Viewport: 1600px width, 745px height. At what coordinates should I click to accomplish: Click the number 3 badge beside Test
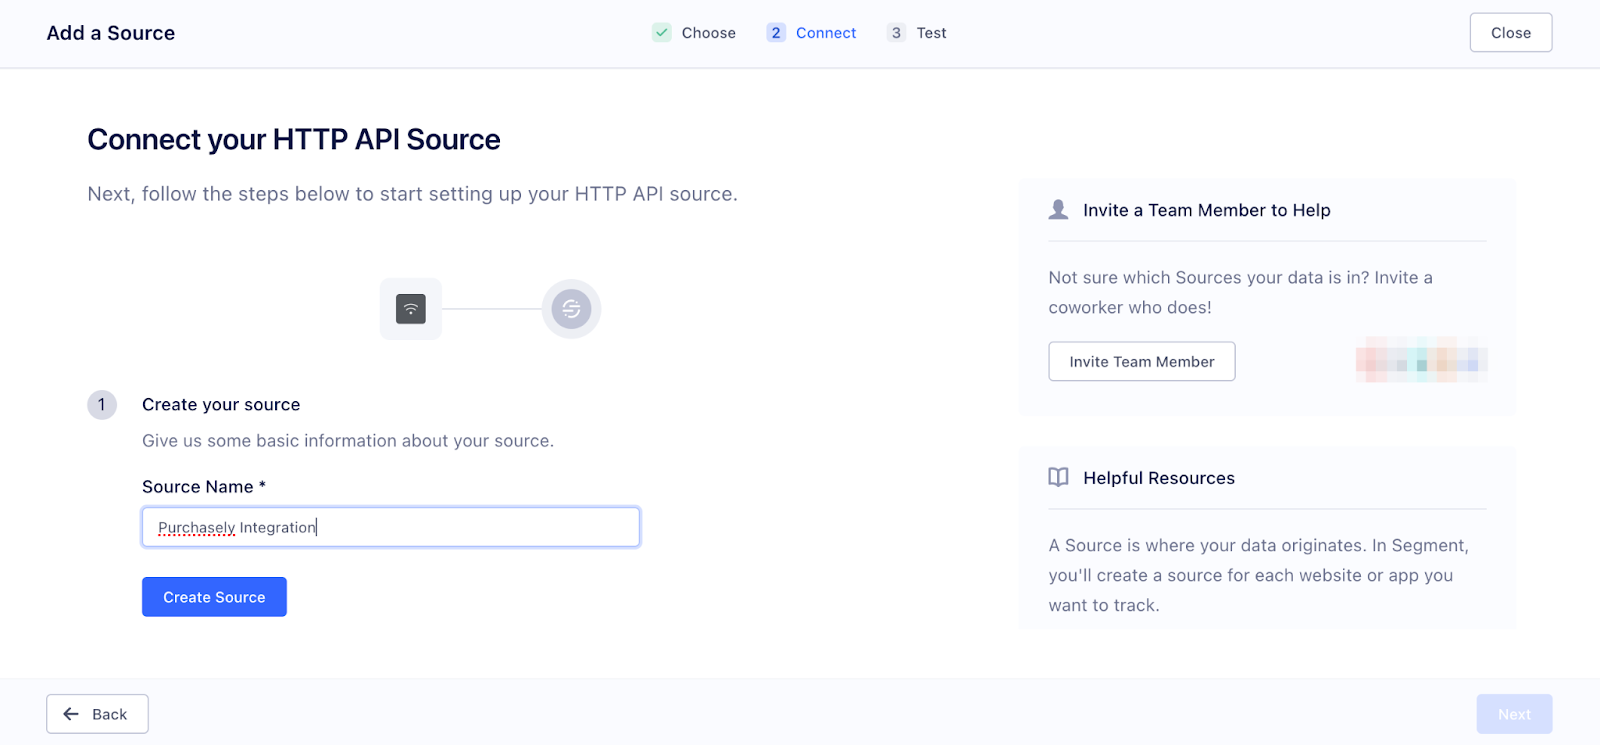coord(896,33)
